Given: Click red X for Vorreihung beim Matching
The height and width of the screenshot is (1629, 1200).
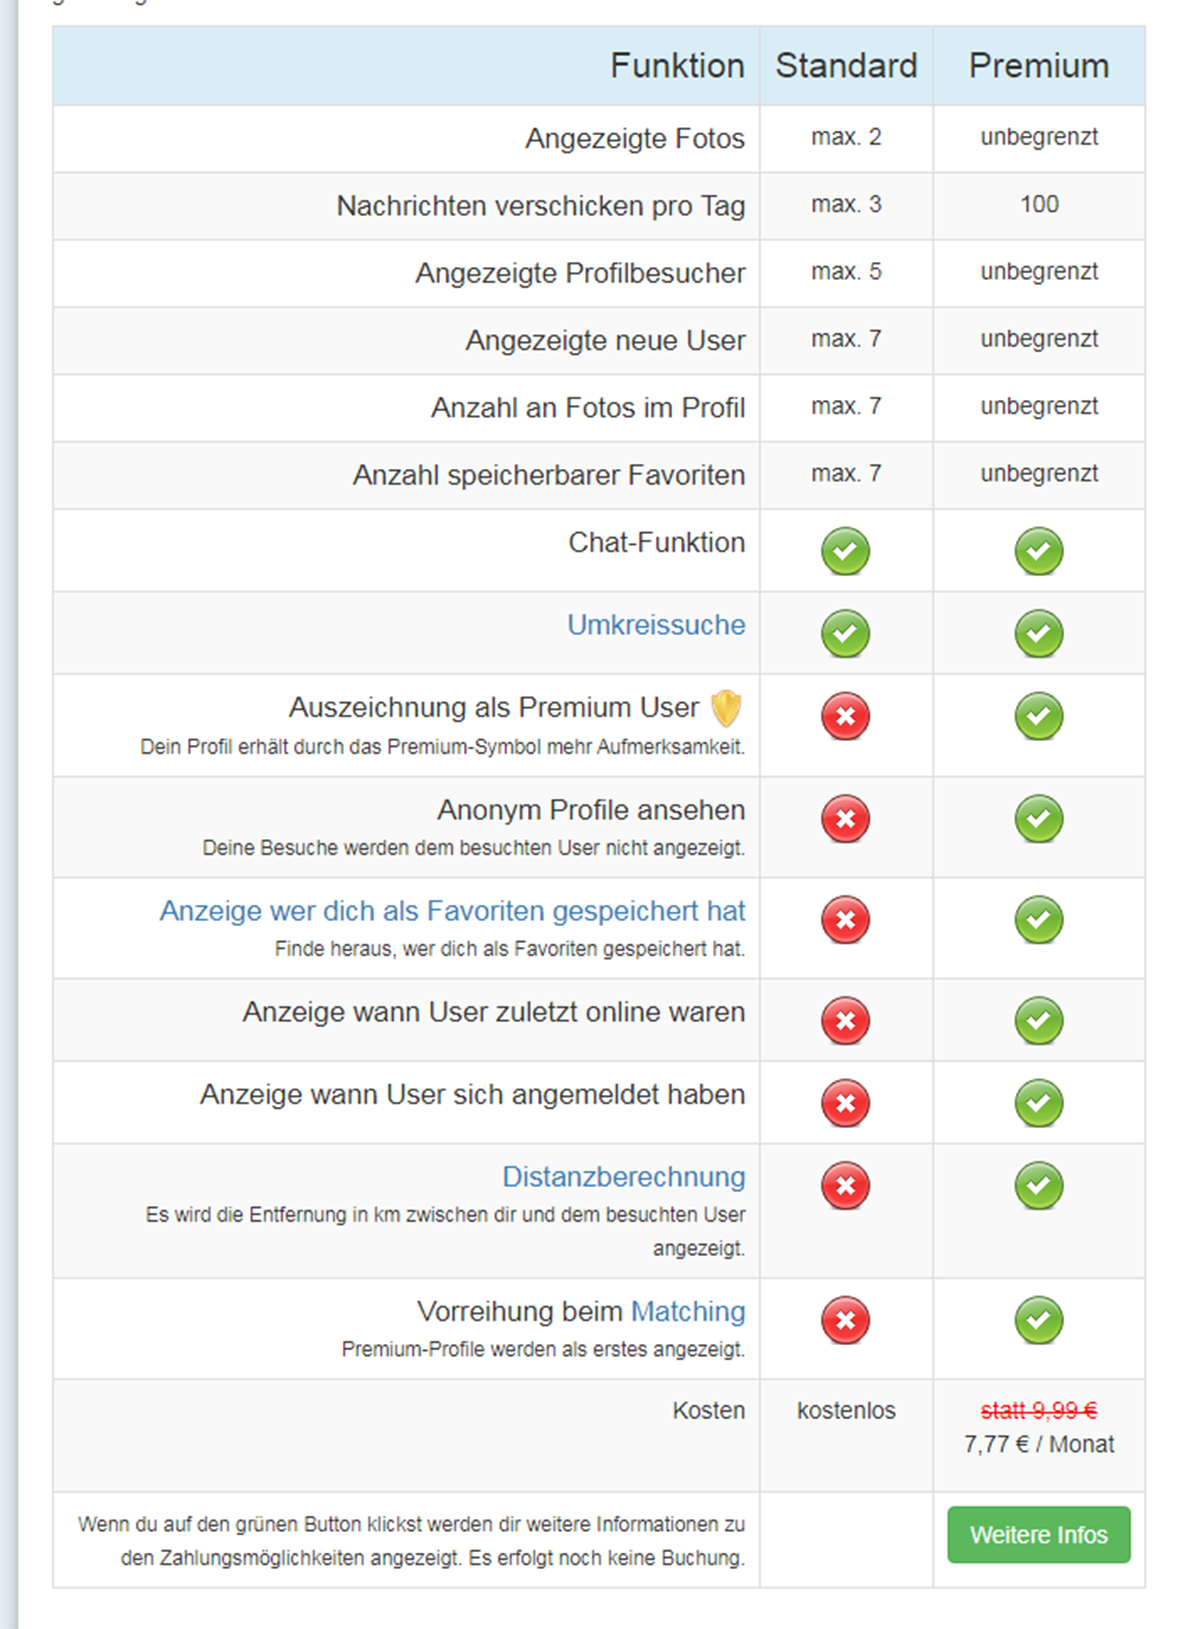Looking at the screenshot, I should (845, 1320).
